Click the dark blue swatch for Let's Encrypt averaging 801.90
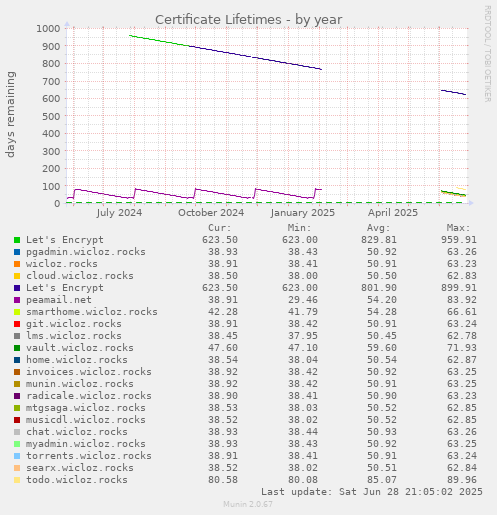 17,288
